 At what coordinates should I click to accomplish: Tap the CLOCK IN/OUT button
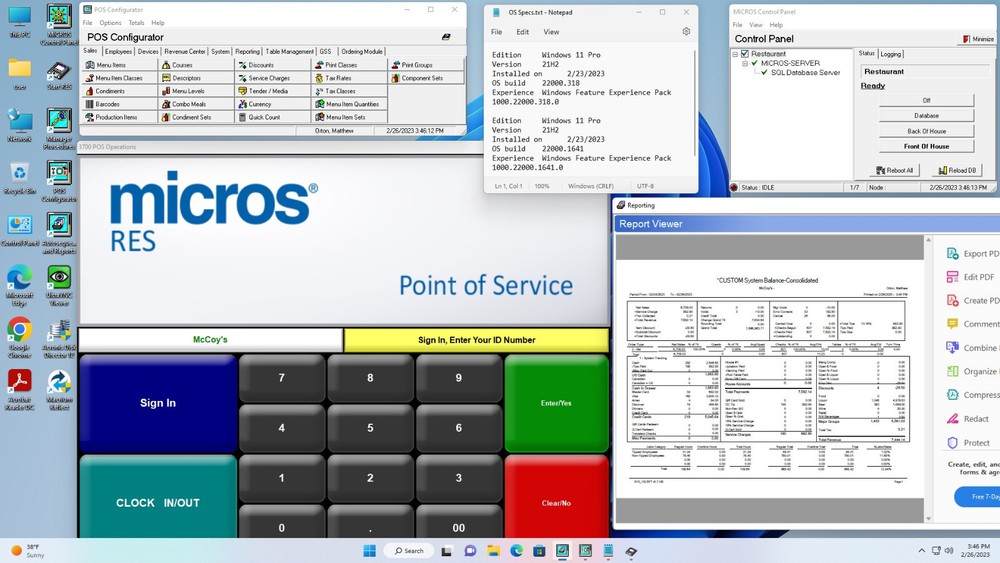[158, 497]
